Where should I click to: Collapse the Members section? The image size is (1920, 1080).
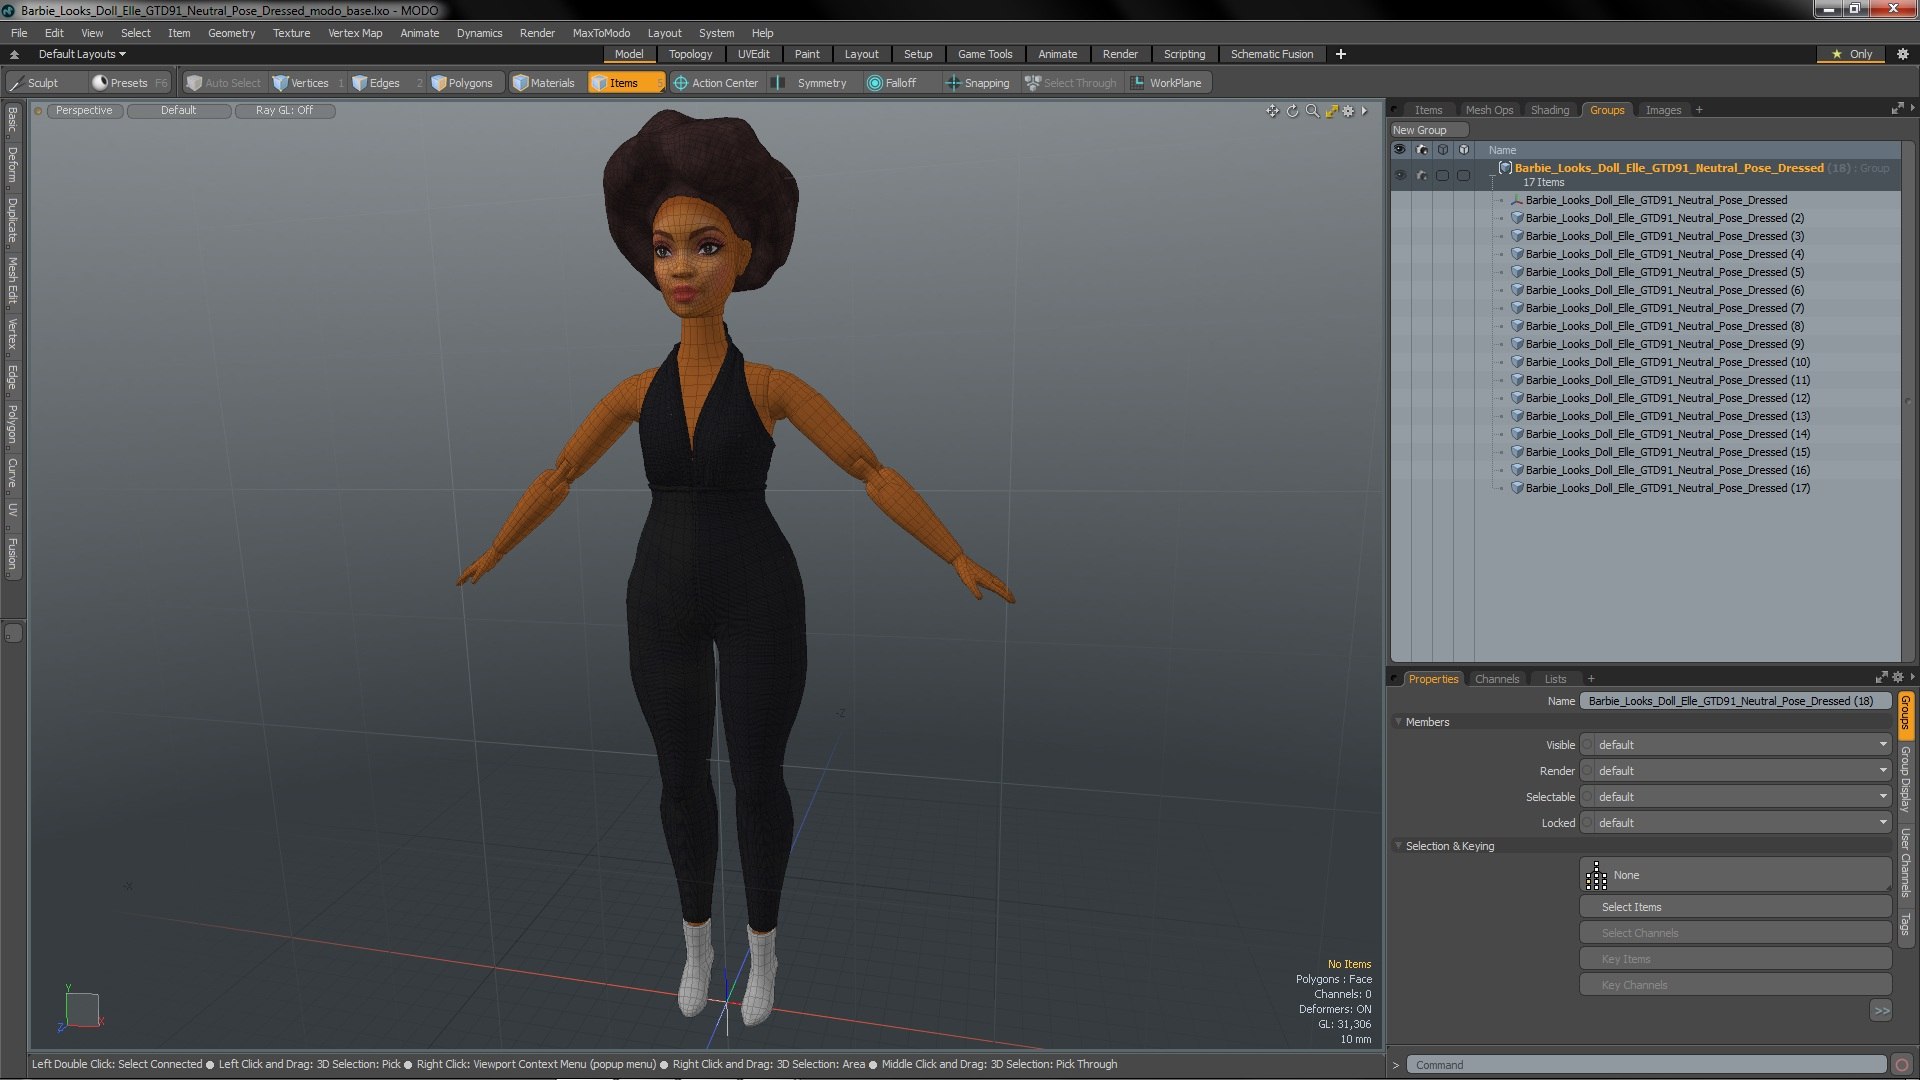point(1399,722)
